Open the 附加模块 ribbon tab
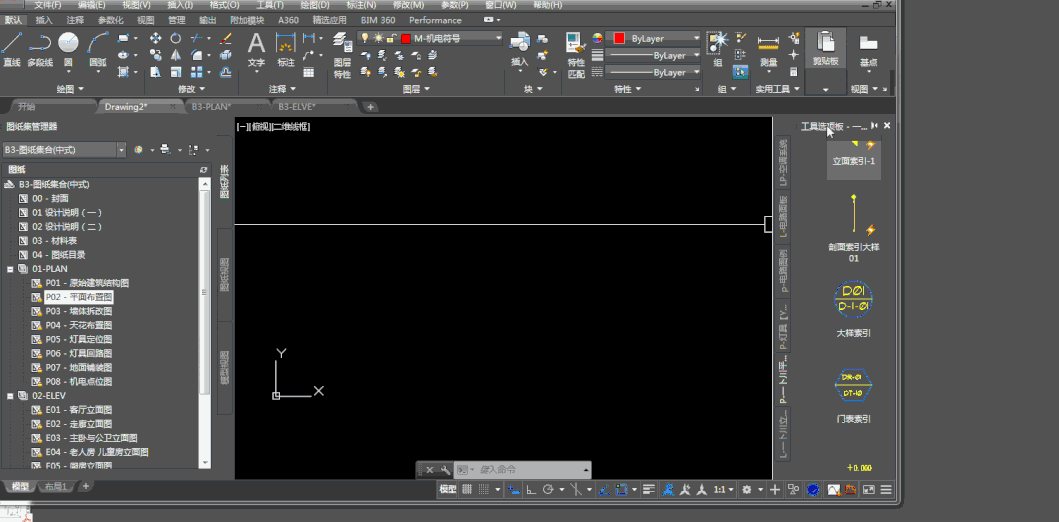Viewport: 1059px width, 522px height. coord(247,20)
